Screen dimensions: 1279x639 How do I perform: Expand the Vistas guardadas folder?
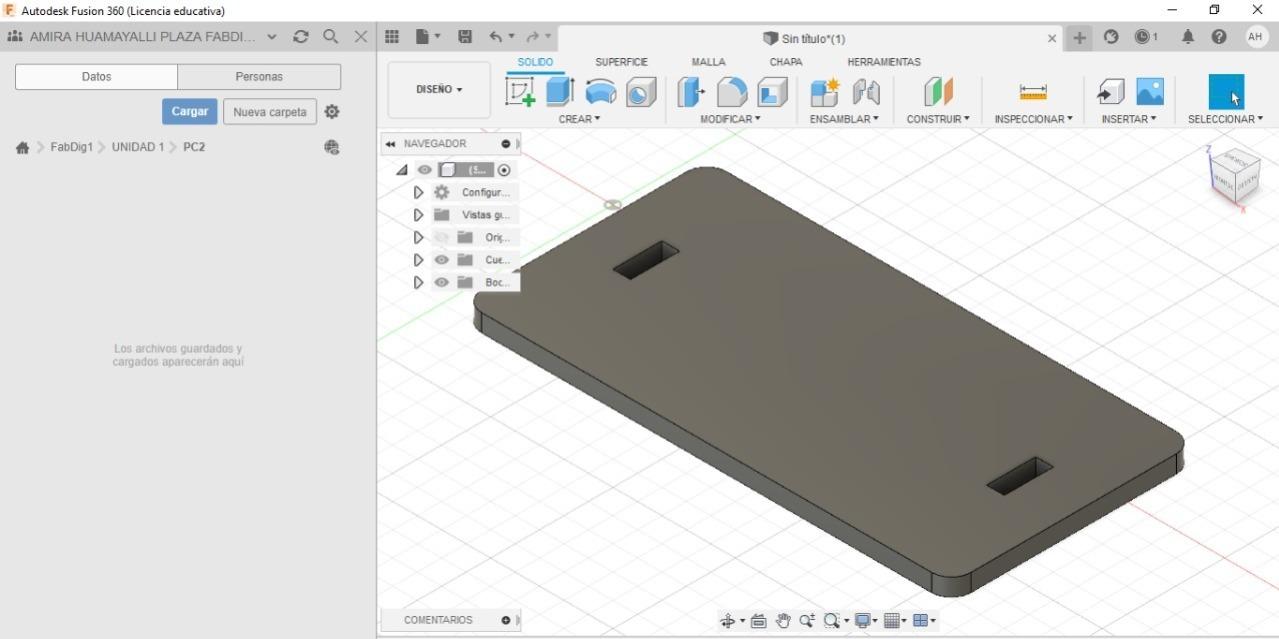(418, 215)
